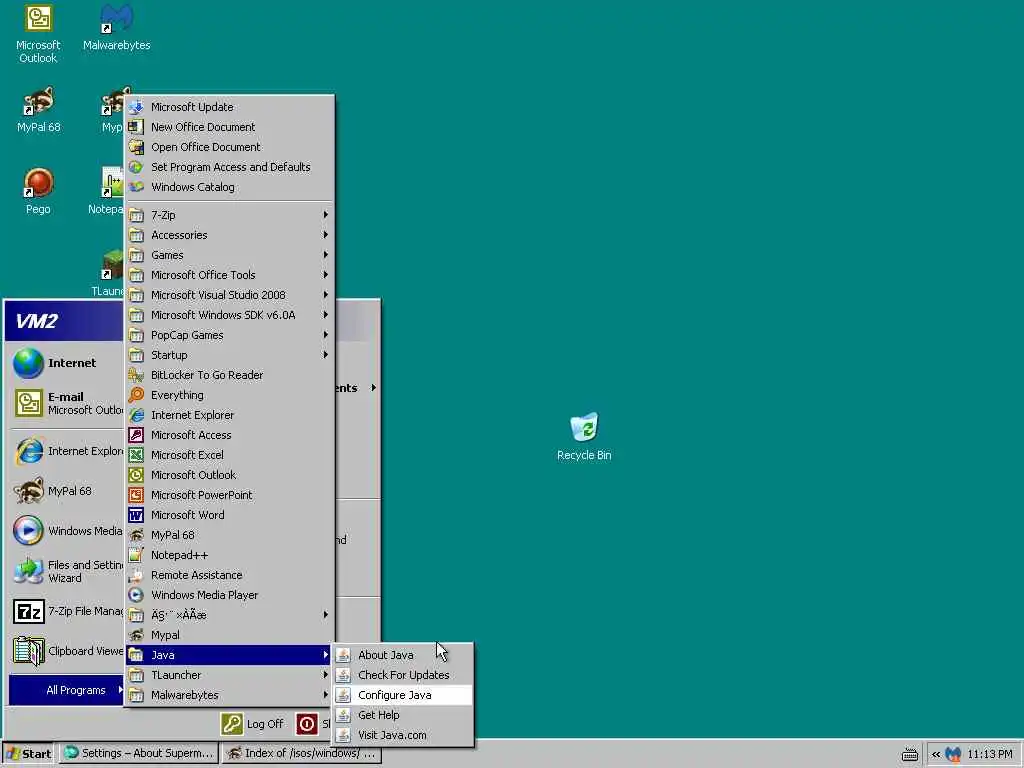This screenshot has width=1024, height=768.
Task: Launch Microsoft Excel
Action: [x=229, y=455]
